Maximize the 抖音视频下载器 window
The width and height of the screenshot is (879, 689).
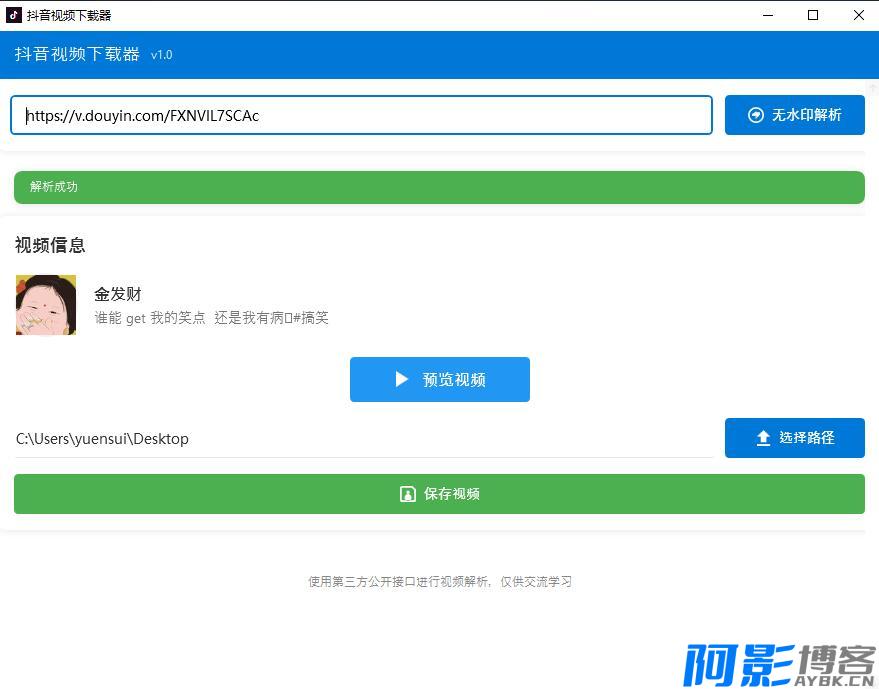(813, 15)
